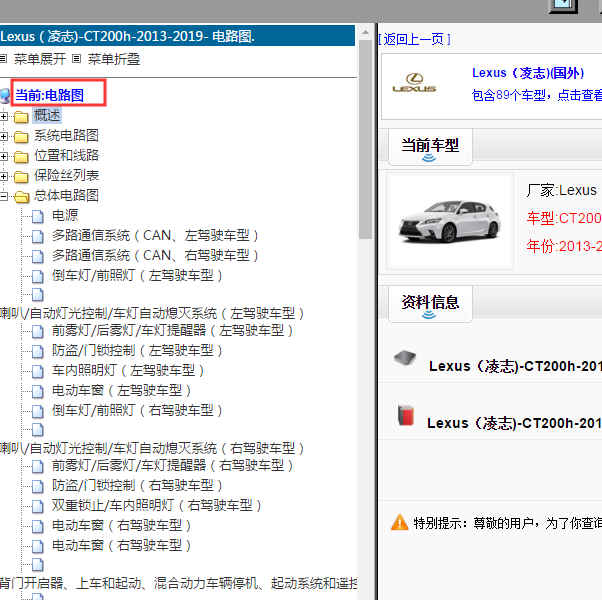Viewport: 602px width, 600px height.
Task: Click the 包含89个车型 link
Action: [x=537, y=95]
